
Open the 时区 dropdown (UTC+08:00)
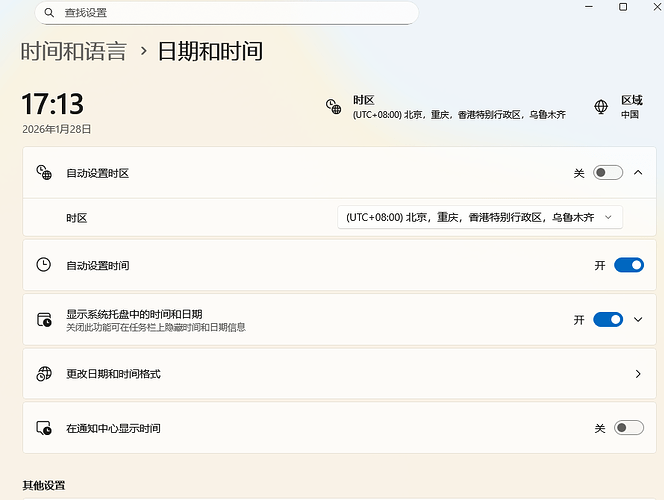pos(480,218)
